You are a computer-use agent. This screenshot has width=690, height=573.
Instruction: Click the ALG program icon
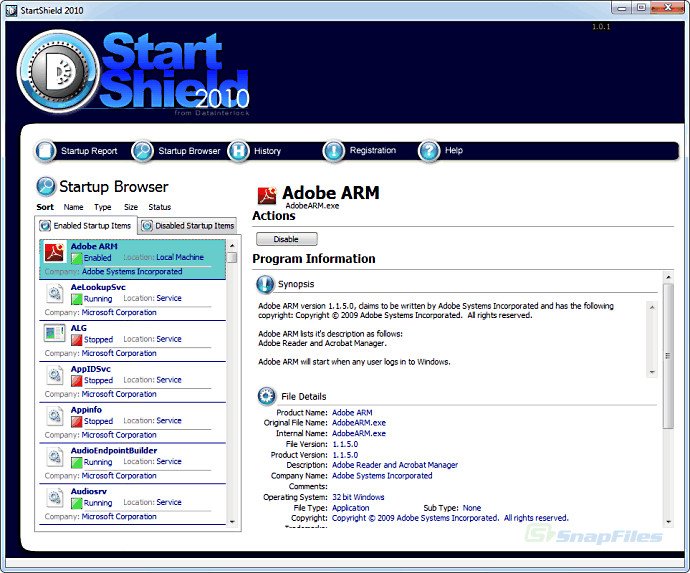(55, 333)
